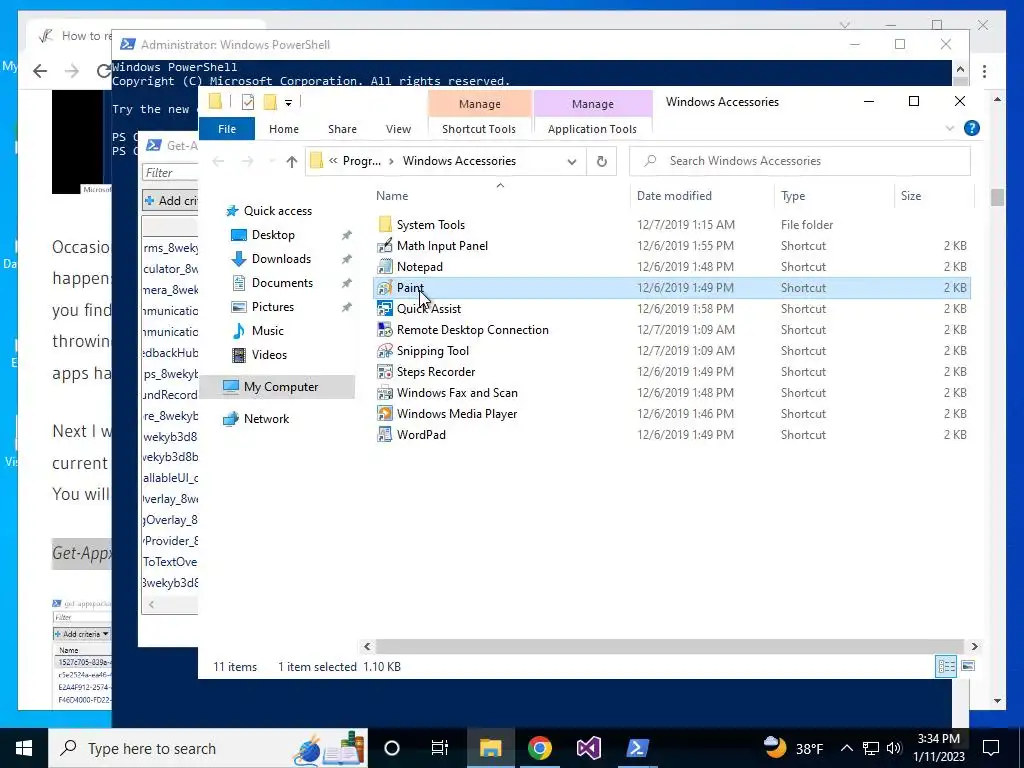Click in the Search Windows Accessories field
The width and height of the screenshot is (1024, 768).
coord(799,161)
